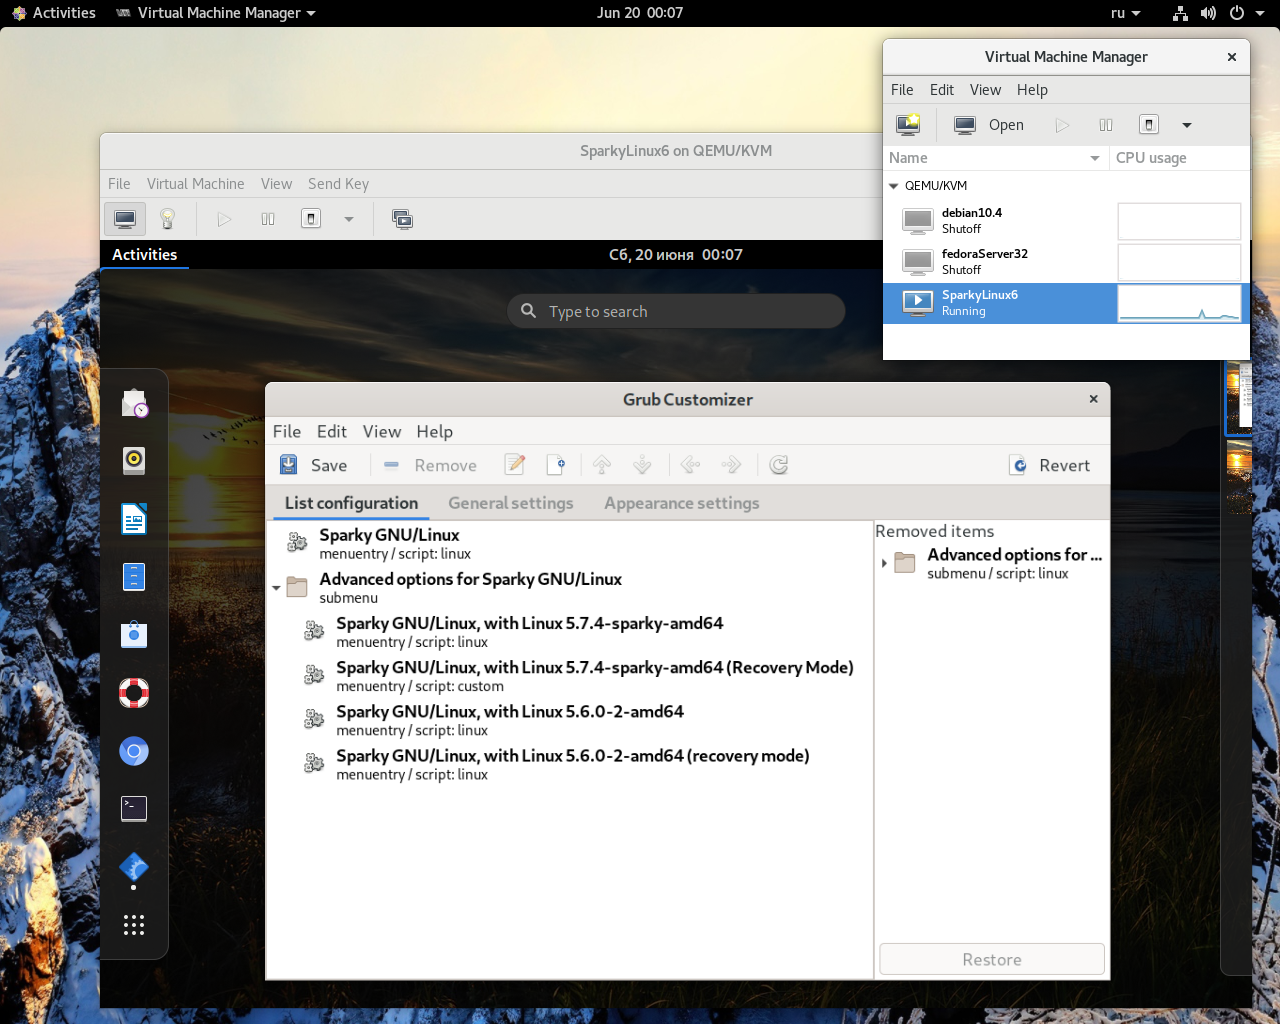Click the reload configuration icon
The height and width of the screenshot is (1024, 1280).
coord(779,465)
